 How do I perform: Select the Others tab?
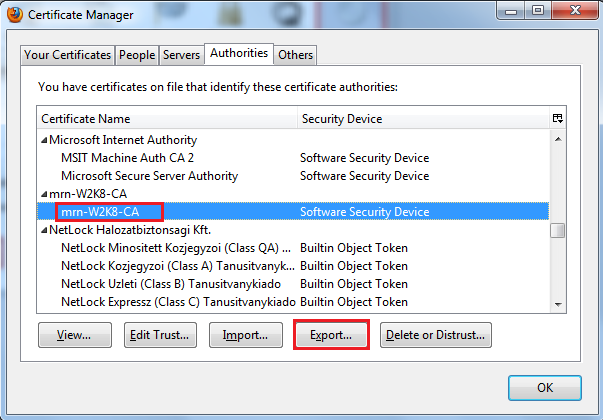[296, 55]
